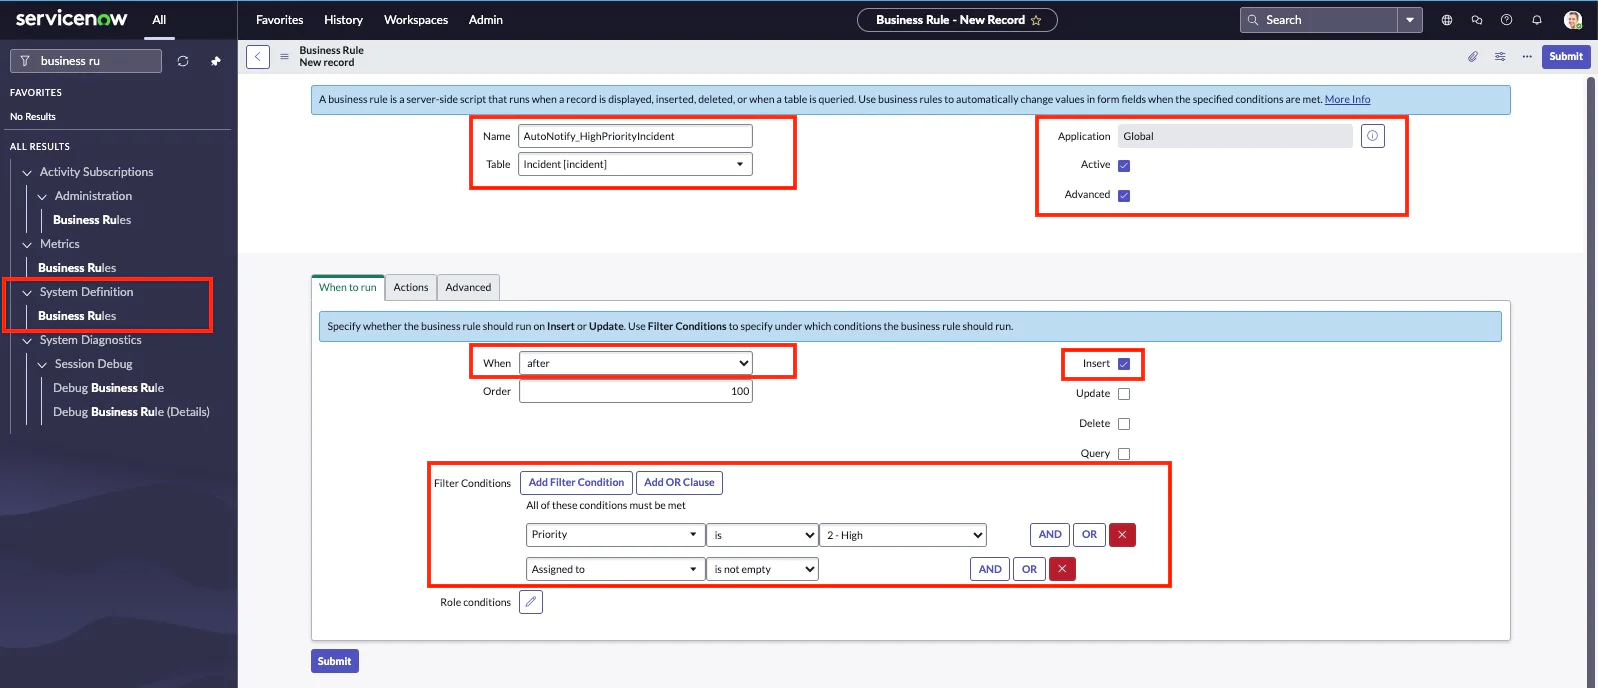
Task: Click the navigator refresh icon
Action: click(183, 61)
